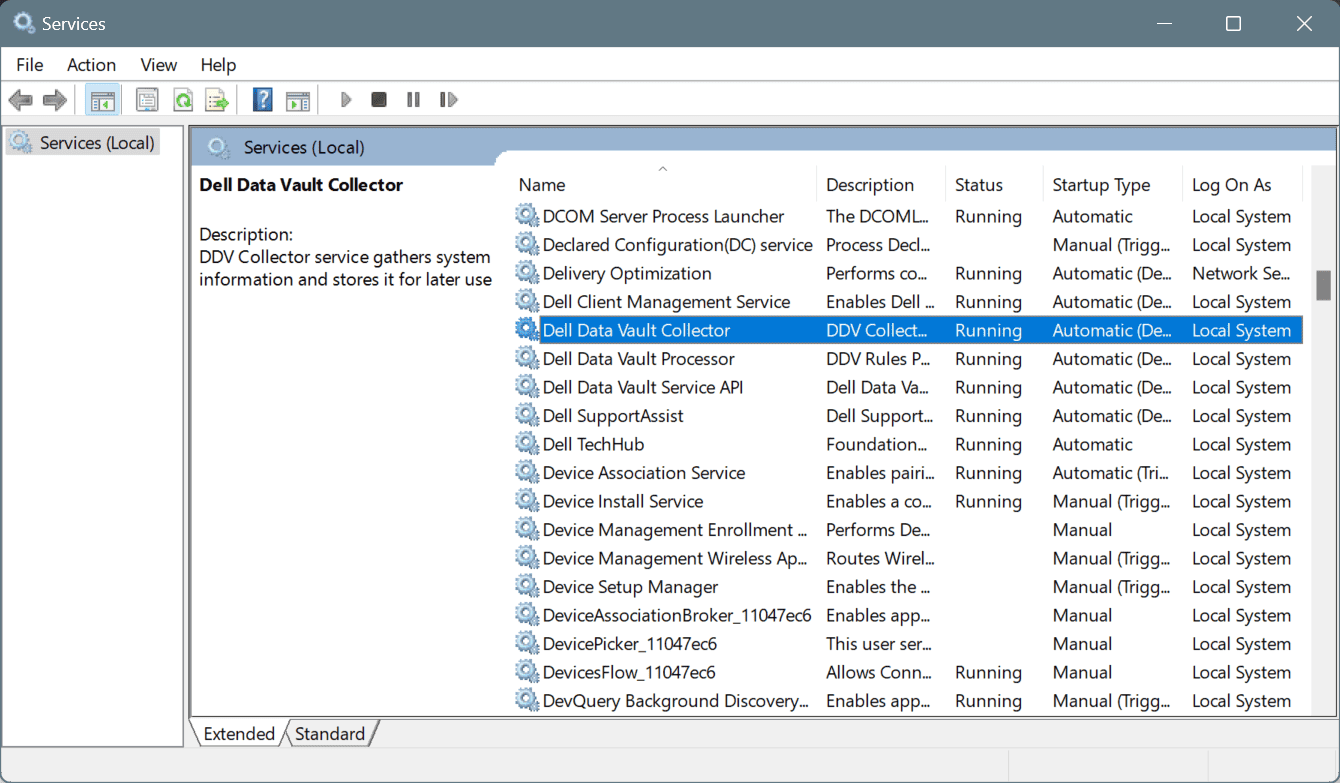
Task: Sort by the Log On As column header
Action: (1242, 185)
